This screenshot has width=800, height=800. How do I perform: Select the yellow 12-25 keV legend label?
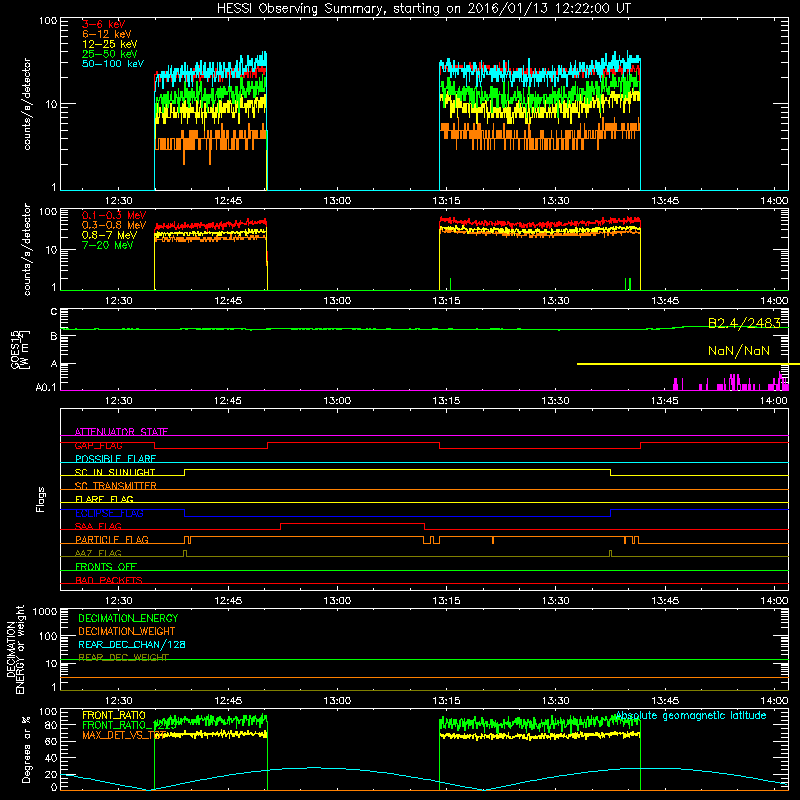[109, 44]
